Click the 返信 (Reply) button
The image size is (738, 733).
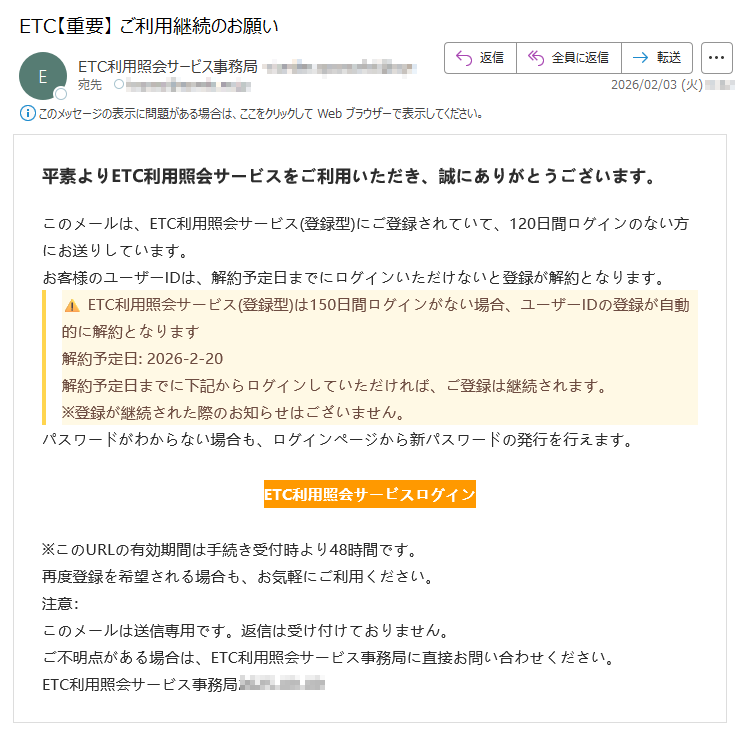click(x=480, y=58)
